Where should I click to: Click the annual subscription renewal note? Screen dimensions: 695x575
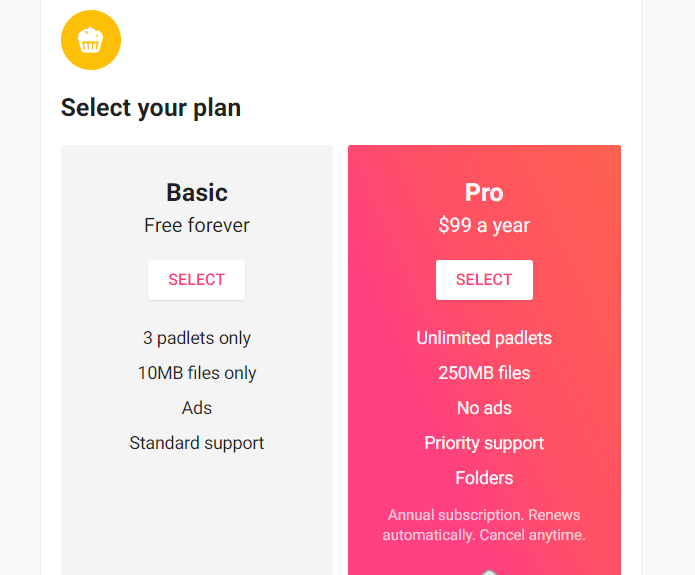click(x=484, y=525)
